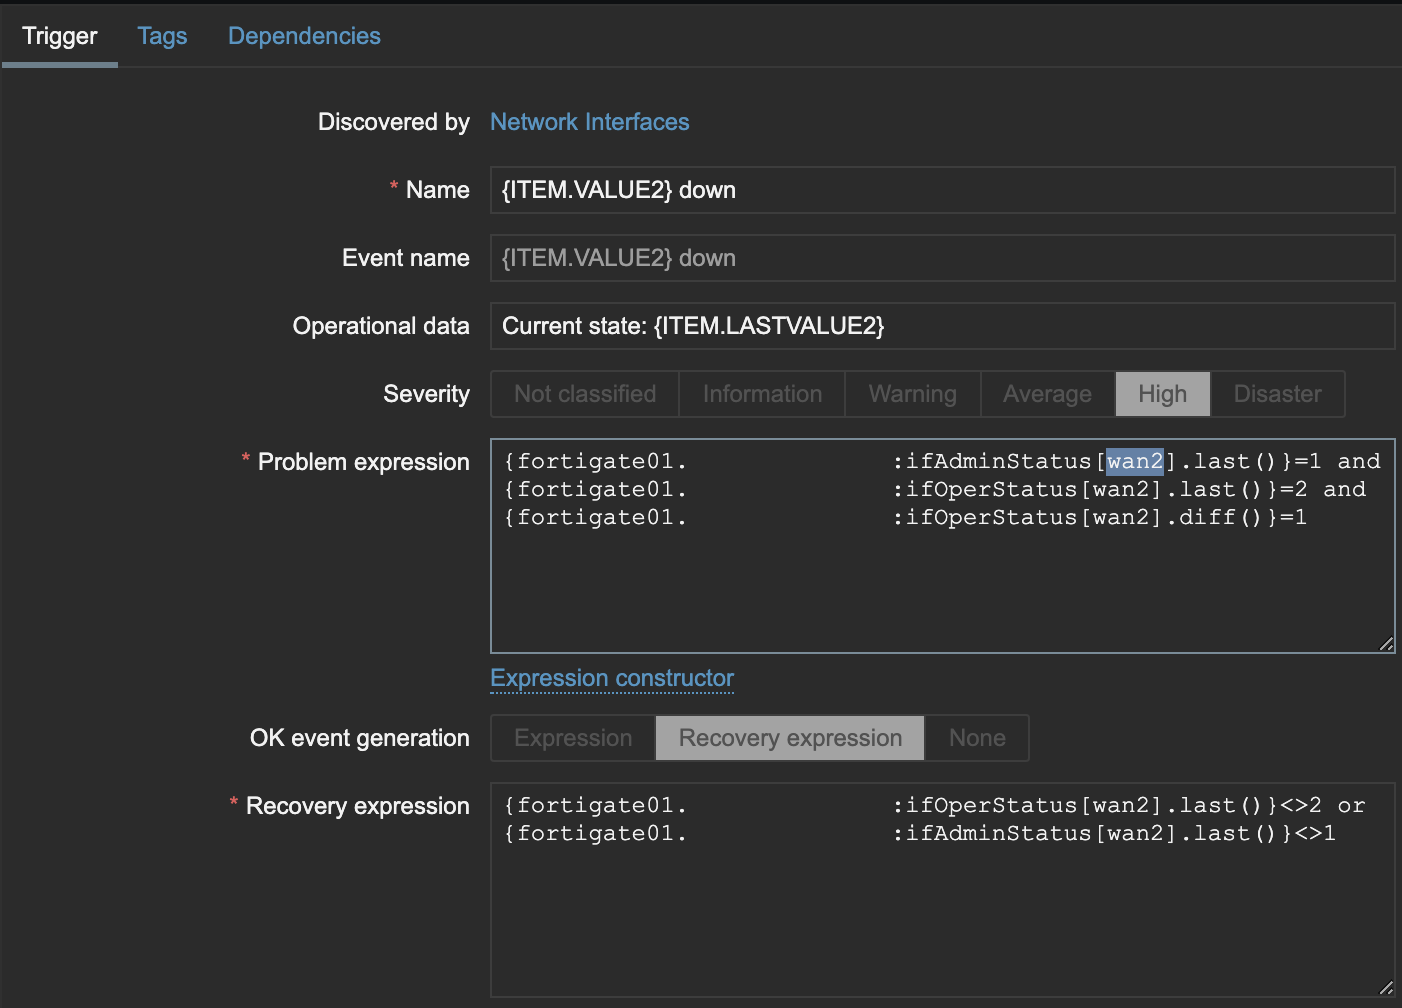
Task: Choose Recovery expression for OK event
Action: (790, 738)
